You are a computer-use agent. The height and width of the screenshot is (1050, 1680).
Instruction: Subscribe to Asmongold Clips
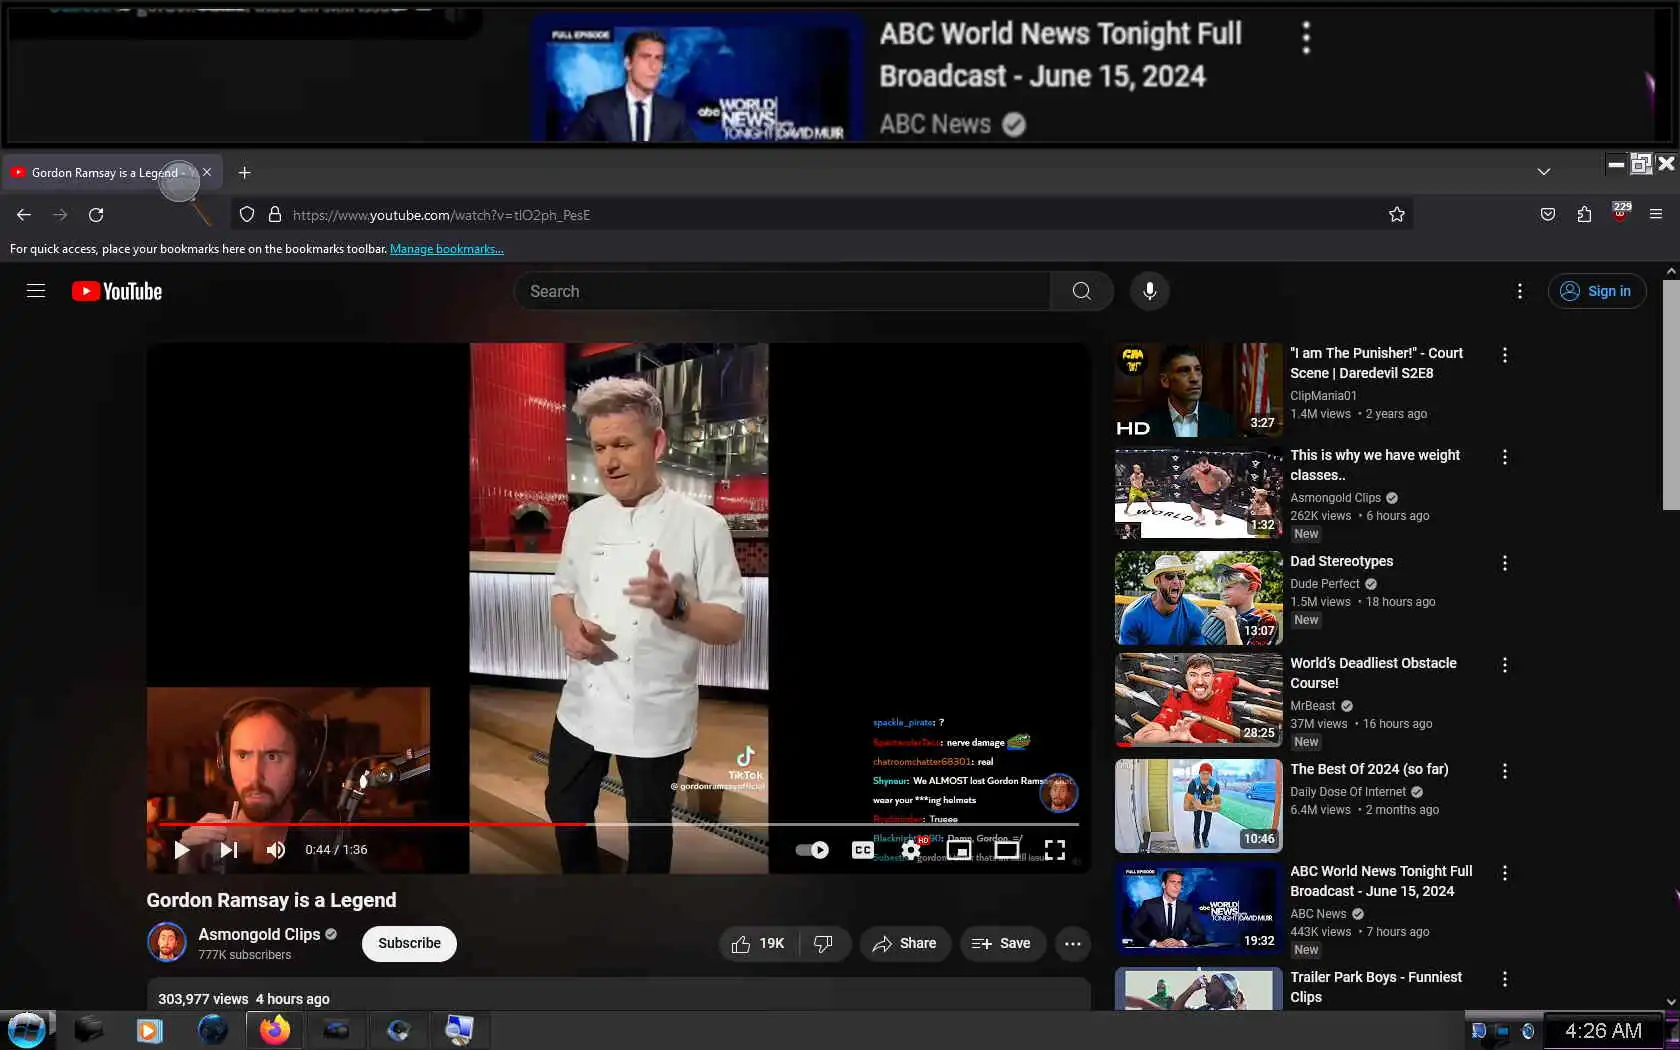[409, 944]
